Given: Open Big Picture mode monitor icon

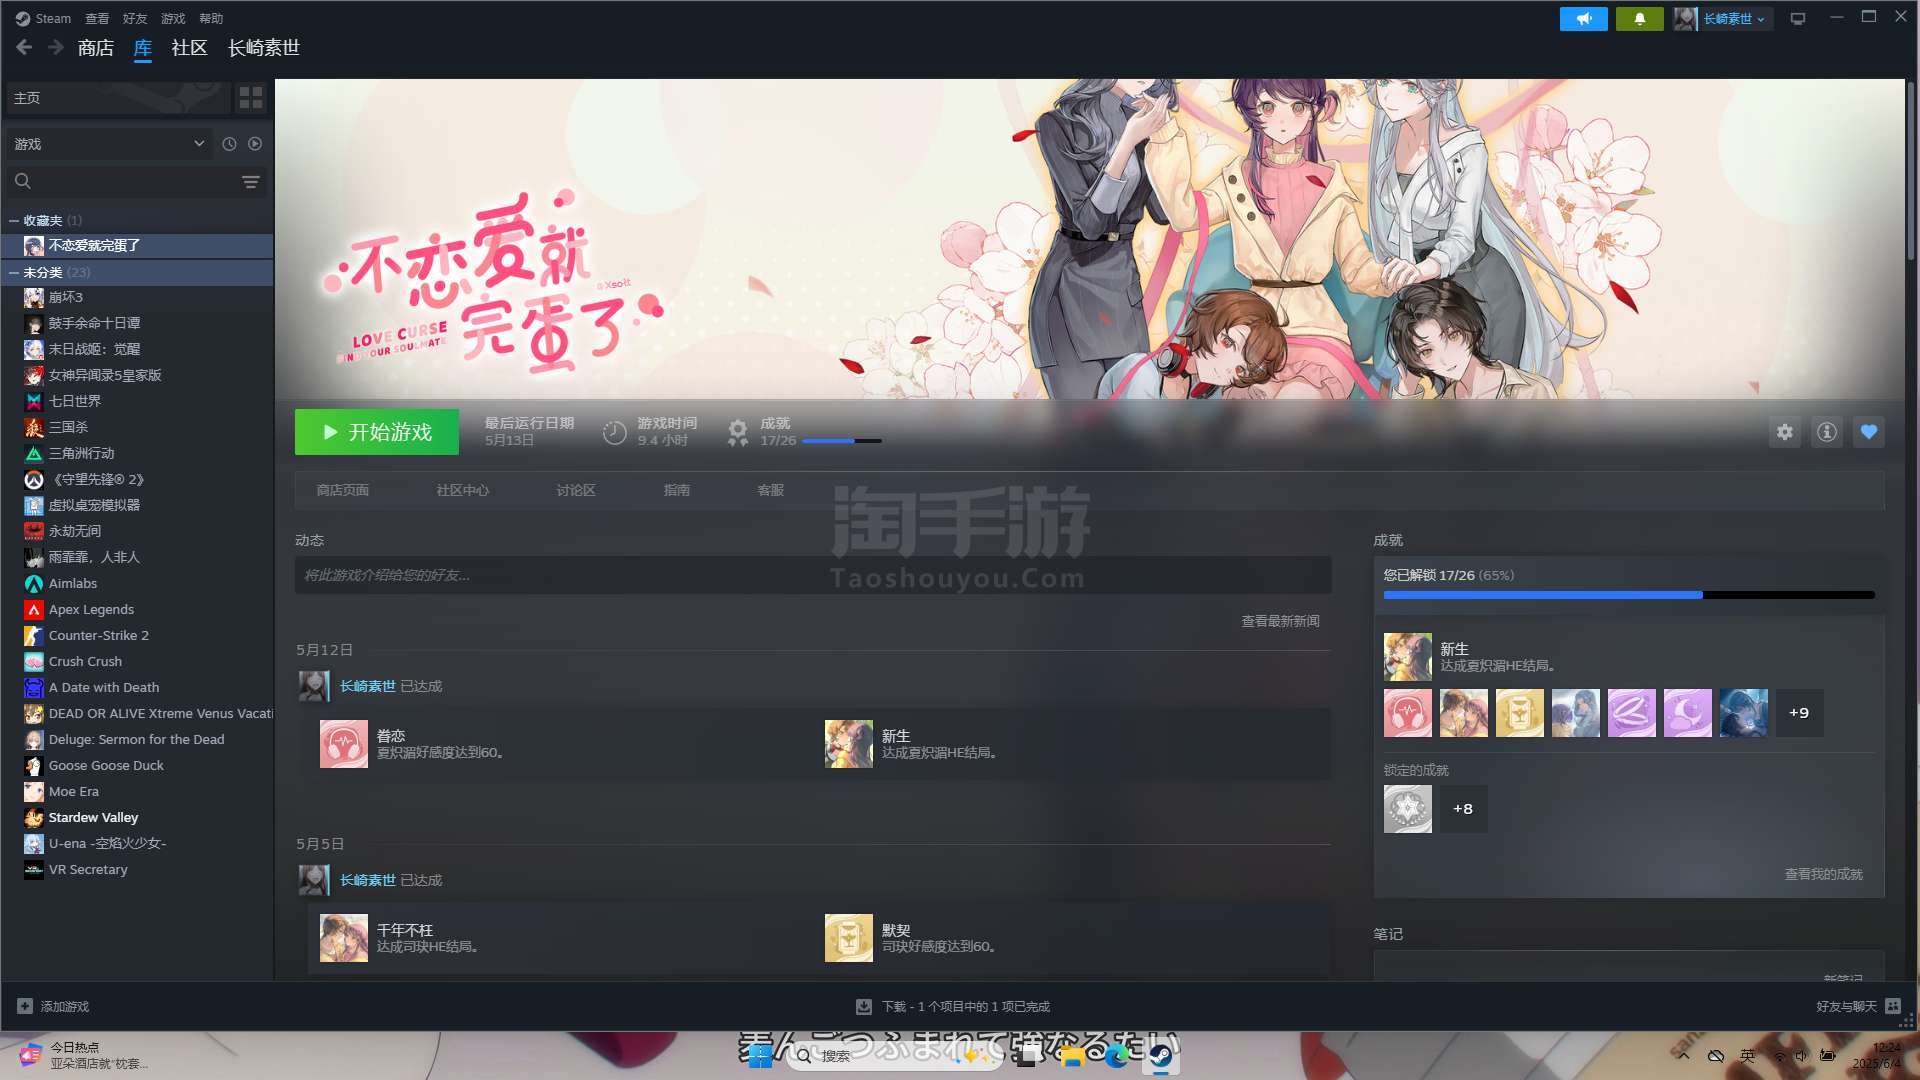Looking at the screenshot, I should click(x=1797, y=18).
